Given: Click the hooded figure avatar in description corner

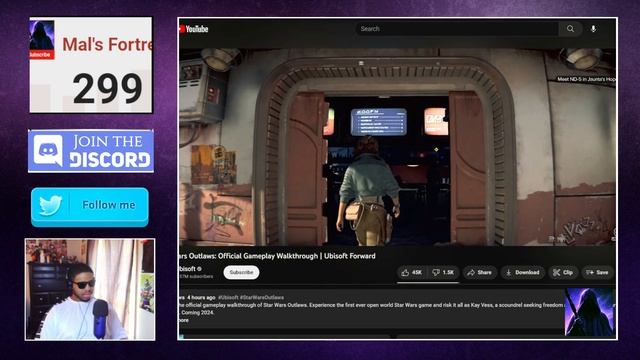Looking at the screenshot, I should [x=590, y=312].
